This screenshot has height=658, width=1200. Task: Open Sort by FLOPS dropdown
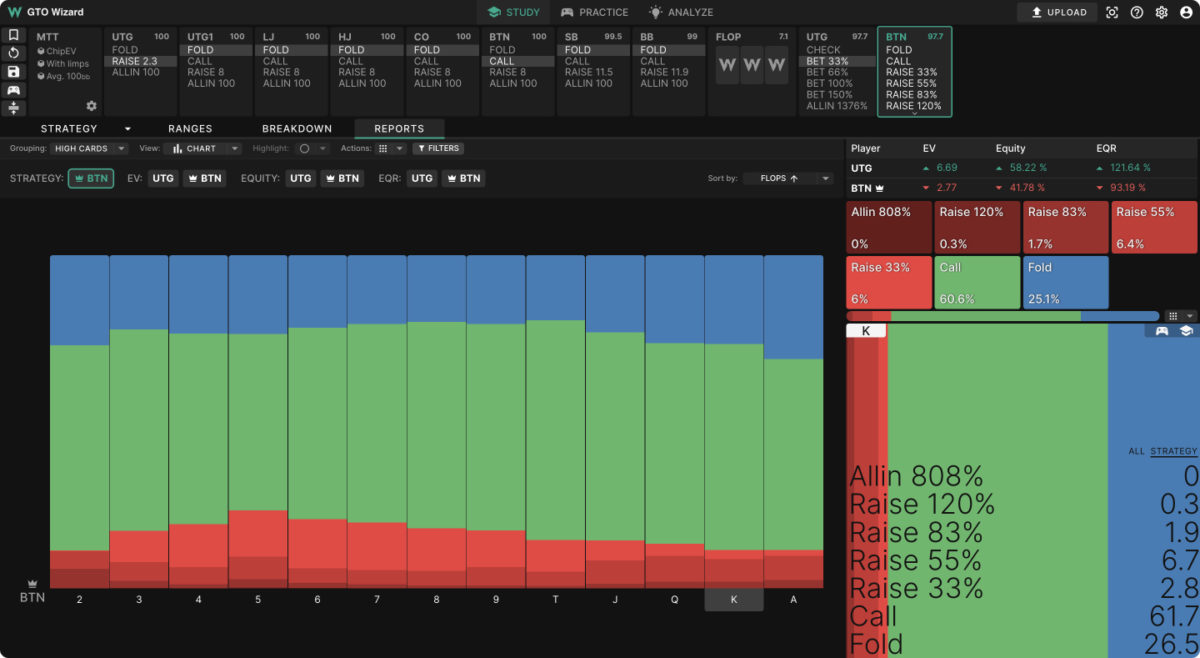tap(788, 178)
